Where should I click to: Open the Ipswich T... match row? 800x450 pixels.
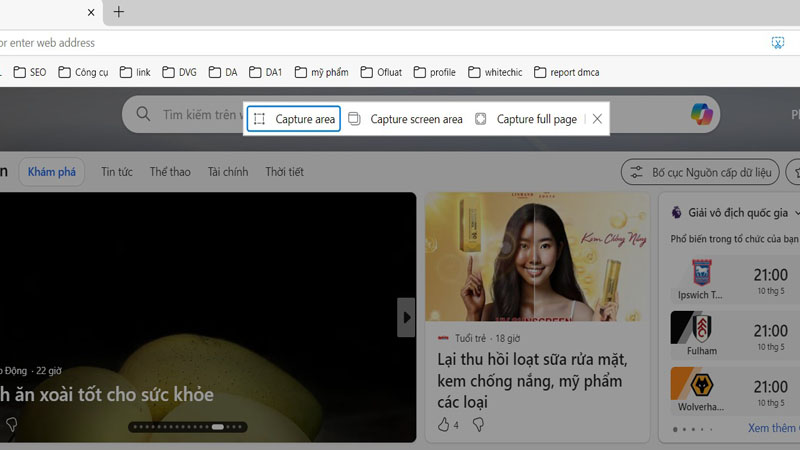(735, 280)
